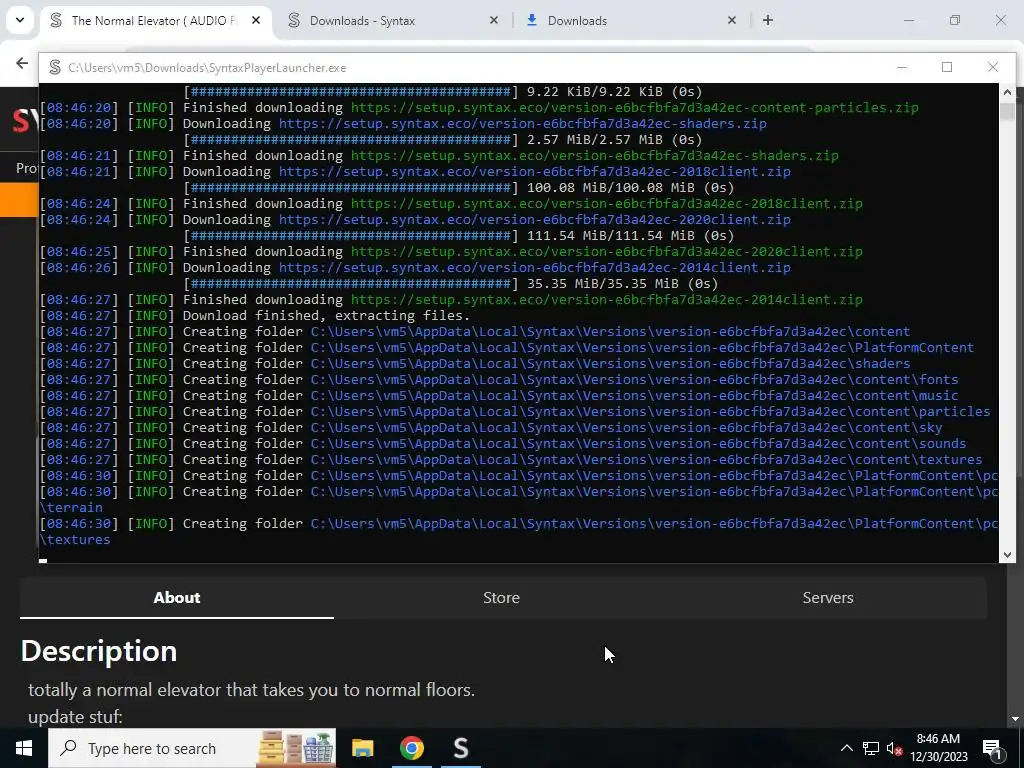
Task: Click the content-particles.zip finished link
Action: click(x=634, y=107)
